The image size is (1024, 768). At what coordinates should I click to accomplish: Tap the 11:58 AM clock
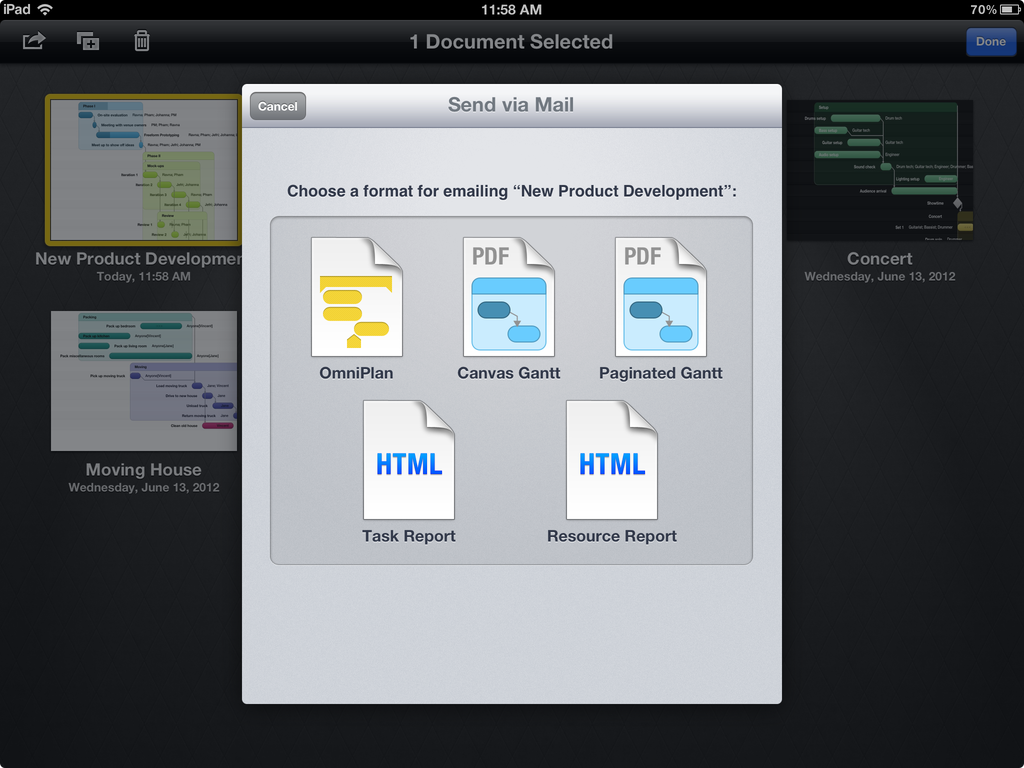point(511,9)
